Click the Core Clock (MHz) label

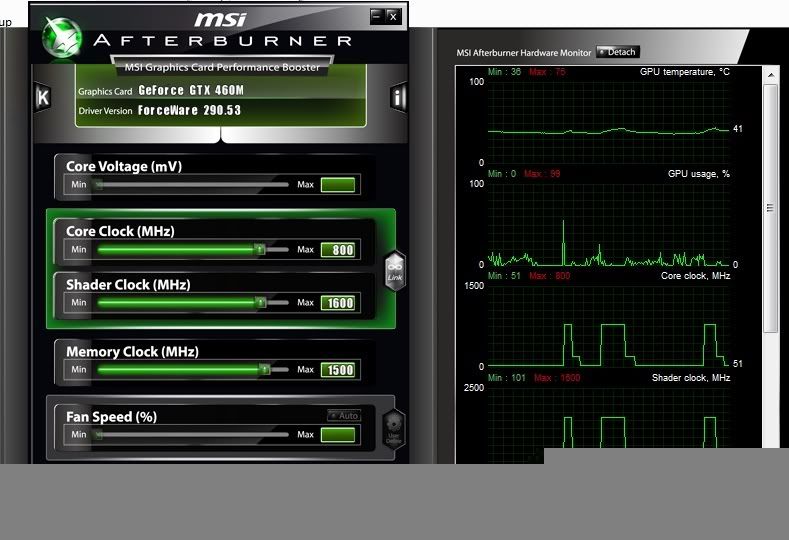pyautogui.click(x=120, y=232)
